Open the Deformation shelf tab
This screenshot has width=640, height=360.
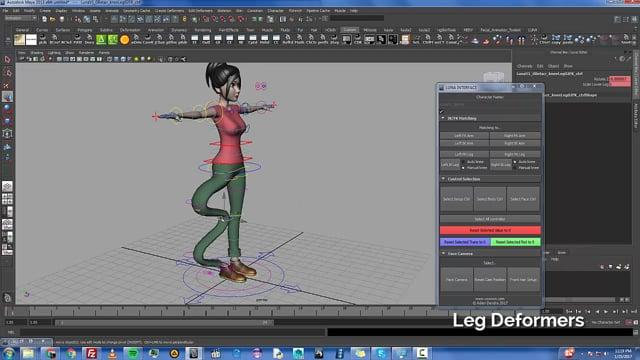[130, 30]
